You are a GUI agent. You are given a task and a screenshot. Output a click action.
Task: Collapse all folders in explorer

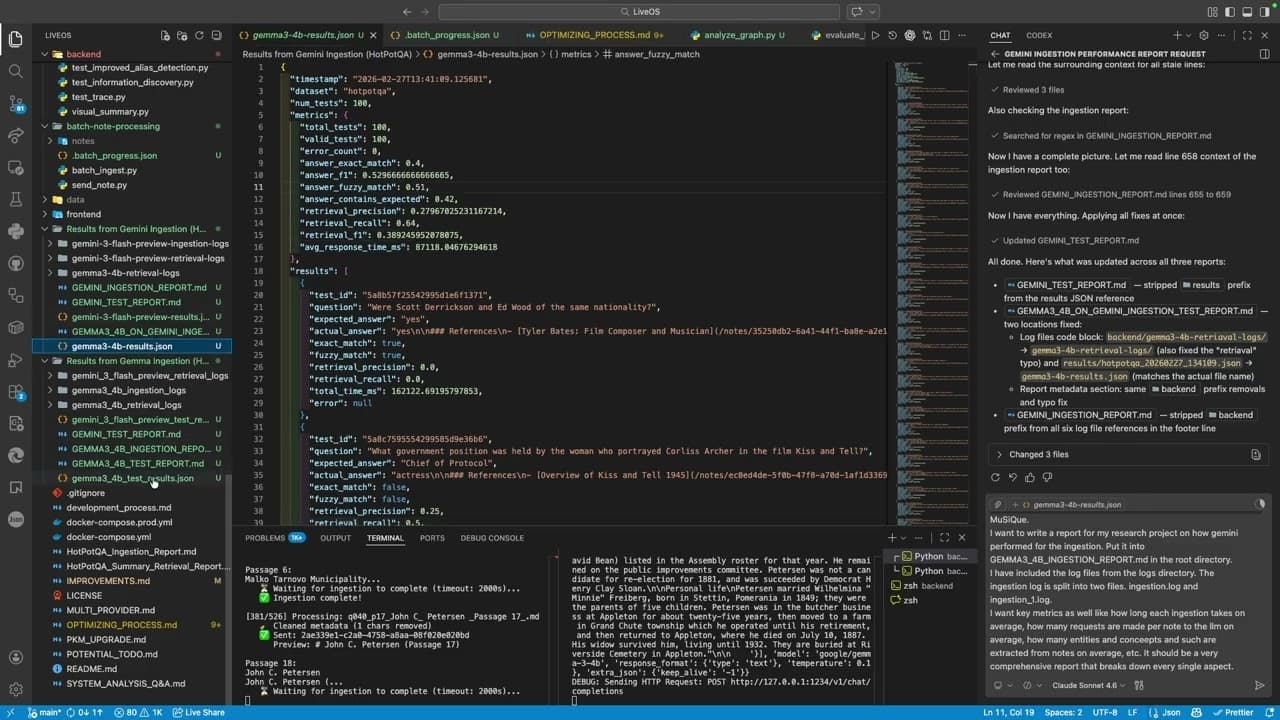click(216, 35)
